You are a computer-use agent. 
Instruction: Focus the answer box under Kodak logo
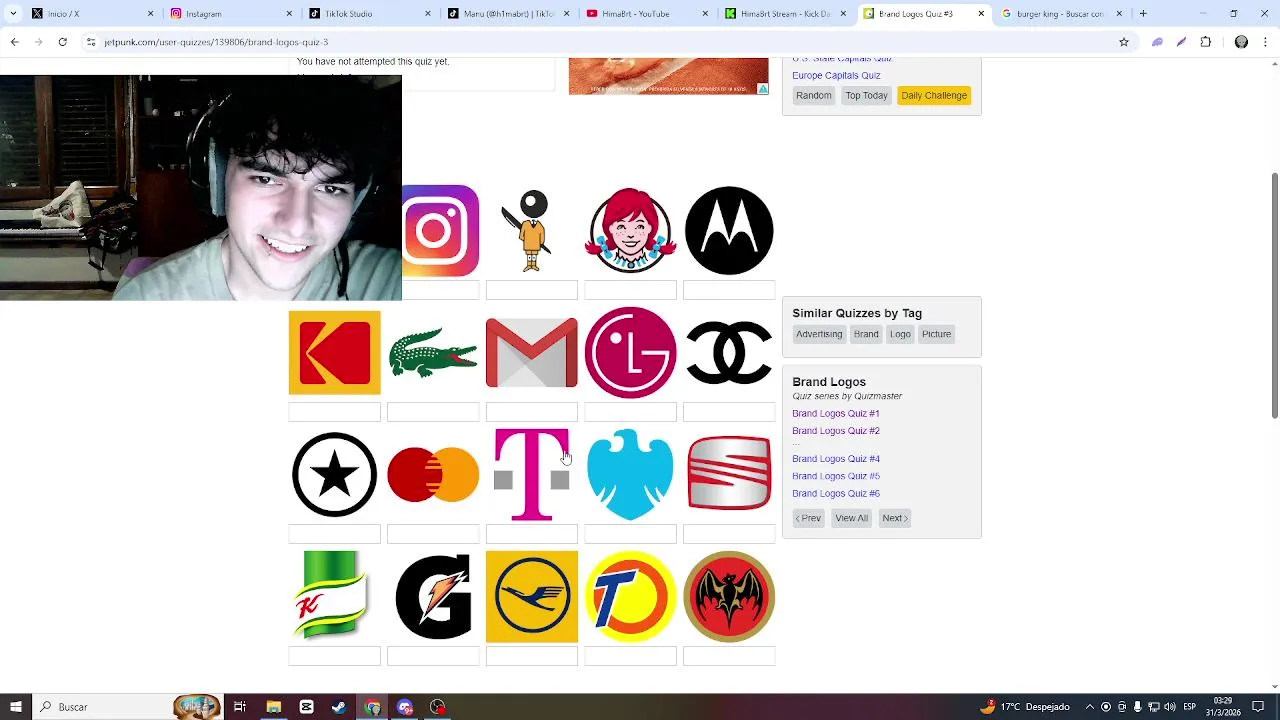334,412
